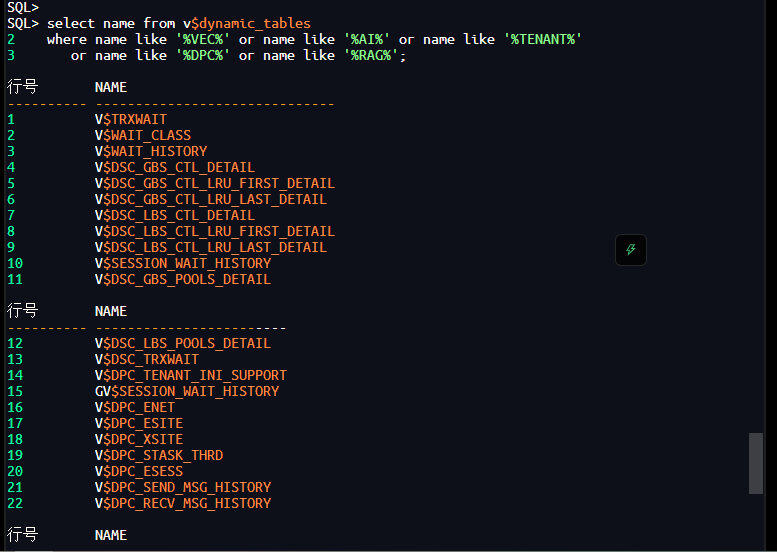Click V$DSC_LBS_POOLS_DETAIL row
777x552 pixels.
click(183, 343)
